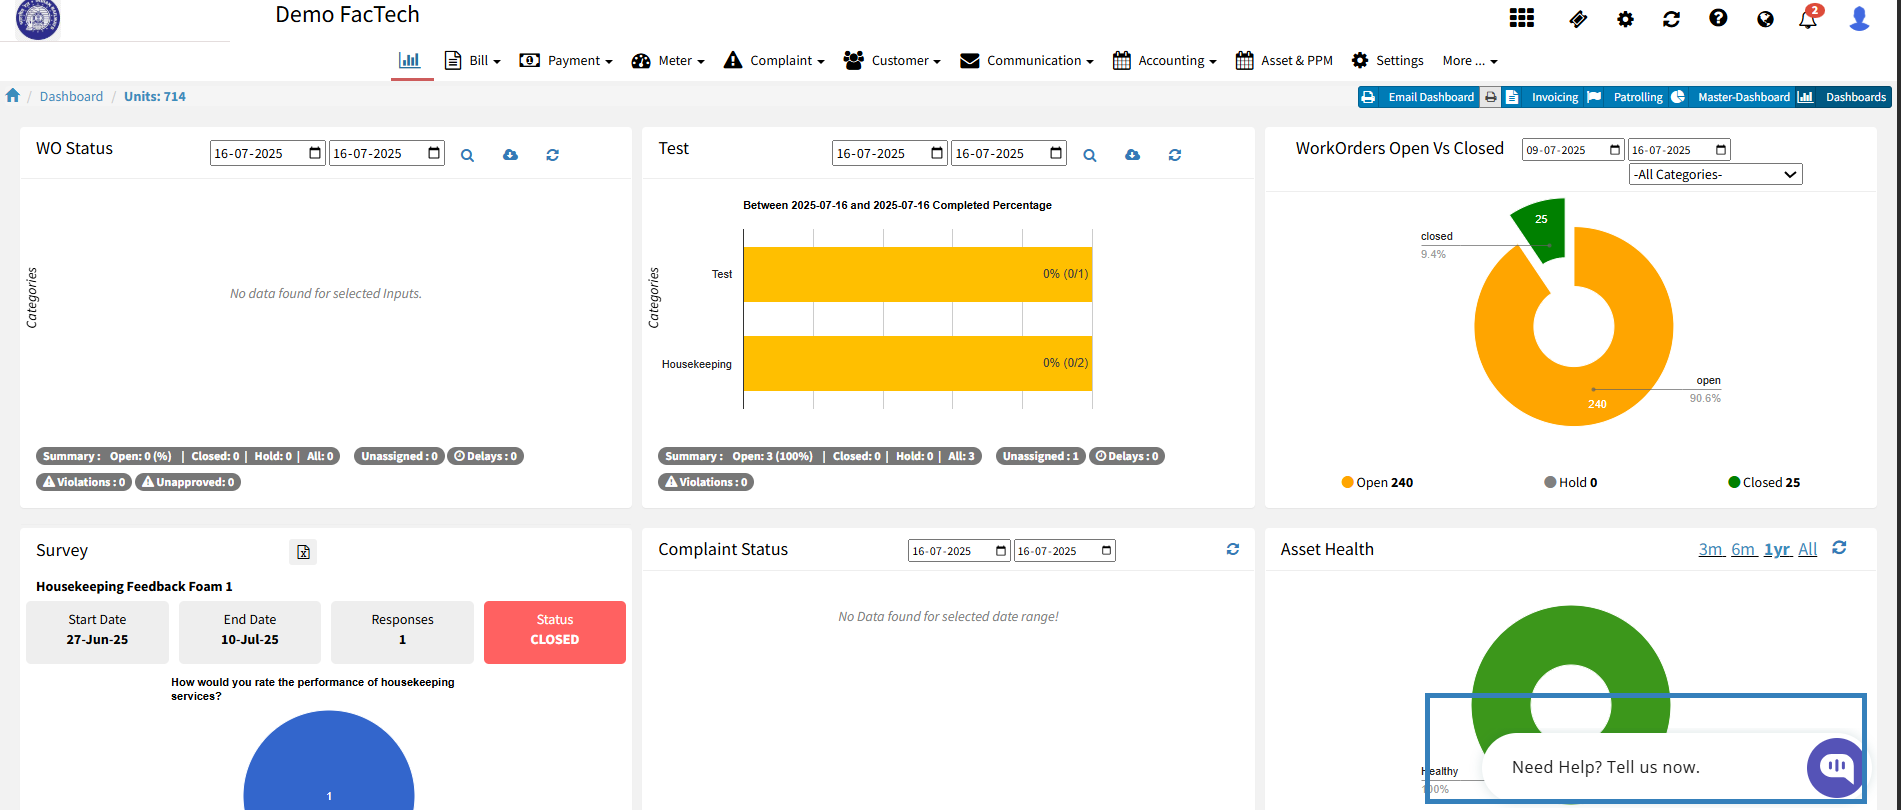The image size is (1901, 810).
Task: Expand the More menu
Action: [x=1469, y=61]
